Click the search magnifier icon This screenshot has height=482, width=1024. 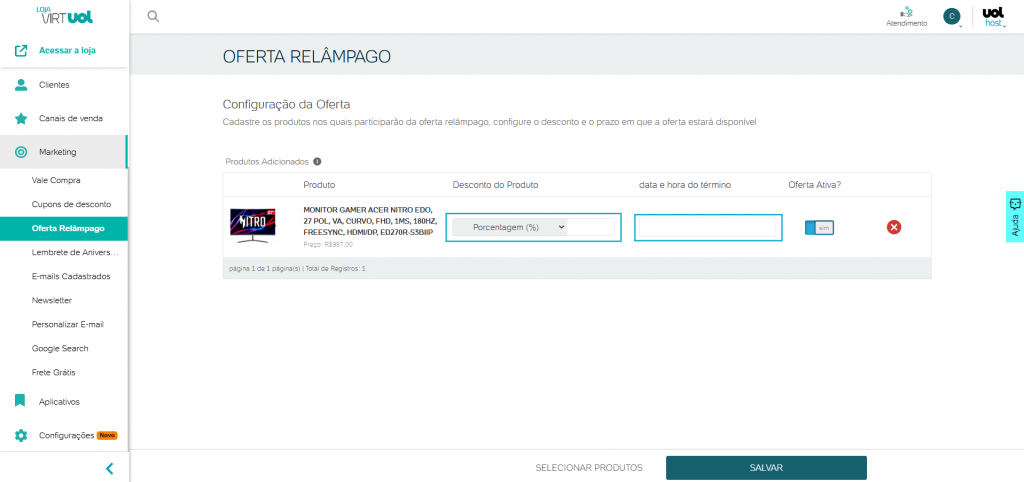[153, 16]
